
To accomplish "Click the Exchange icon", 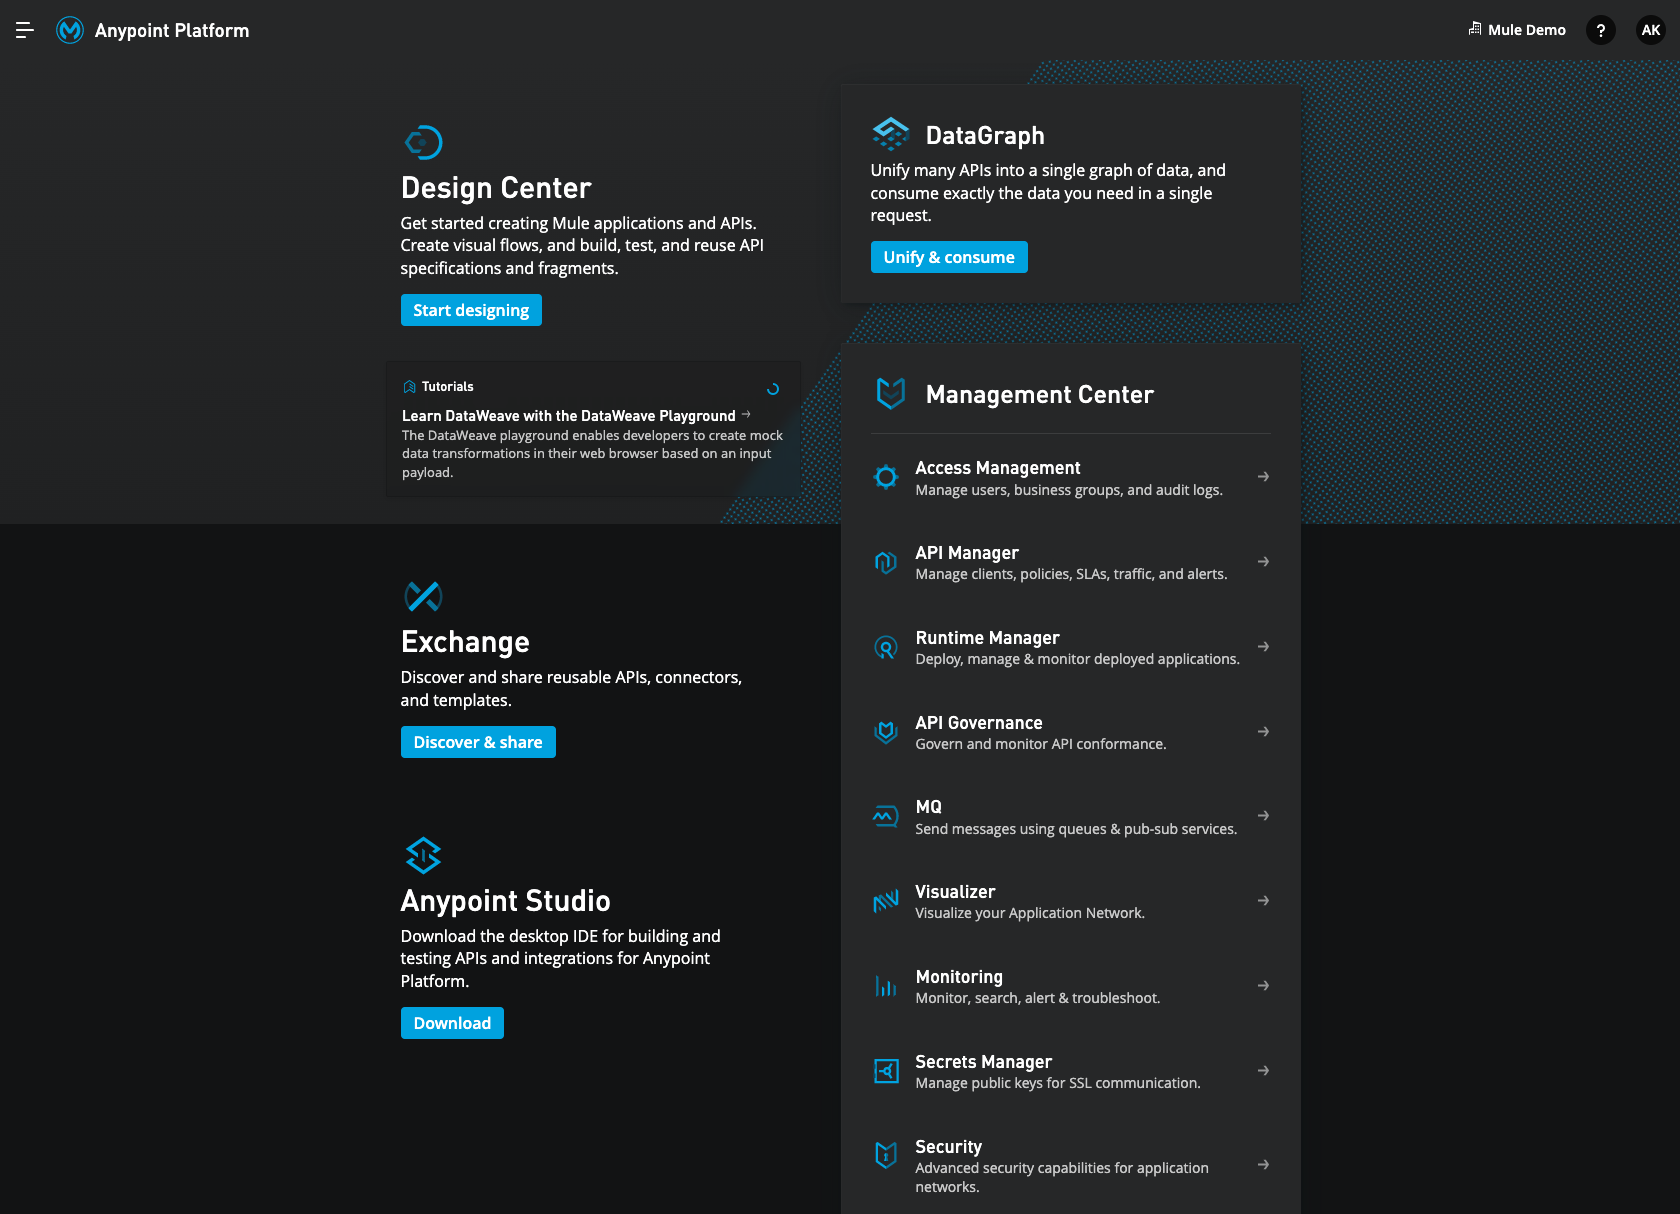I will (423, 596).
